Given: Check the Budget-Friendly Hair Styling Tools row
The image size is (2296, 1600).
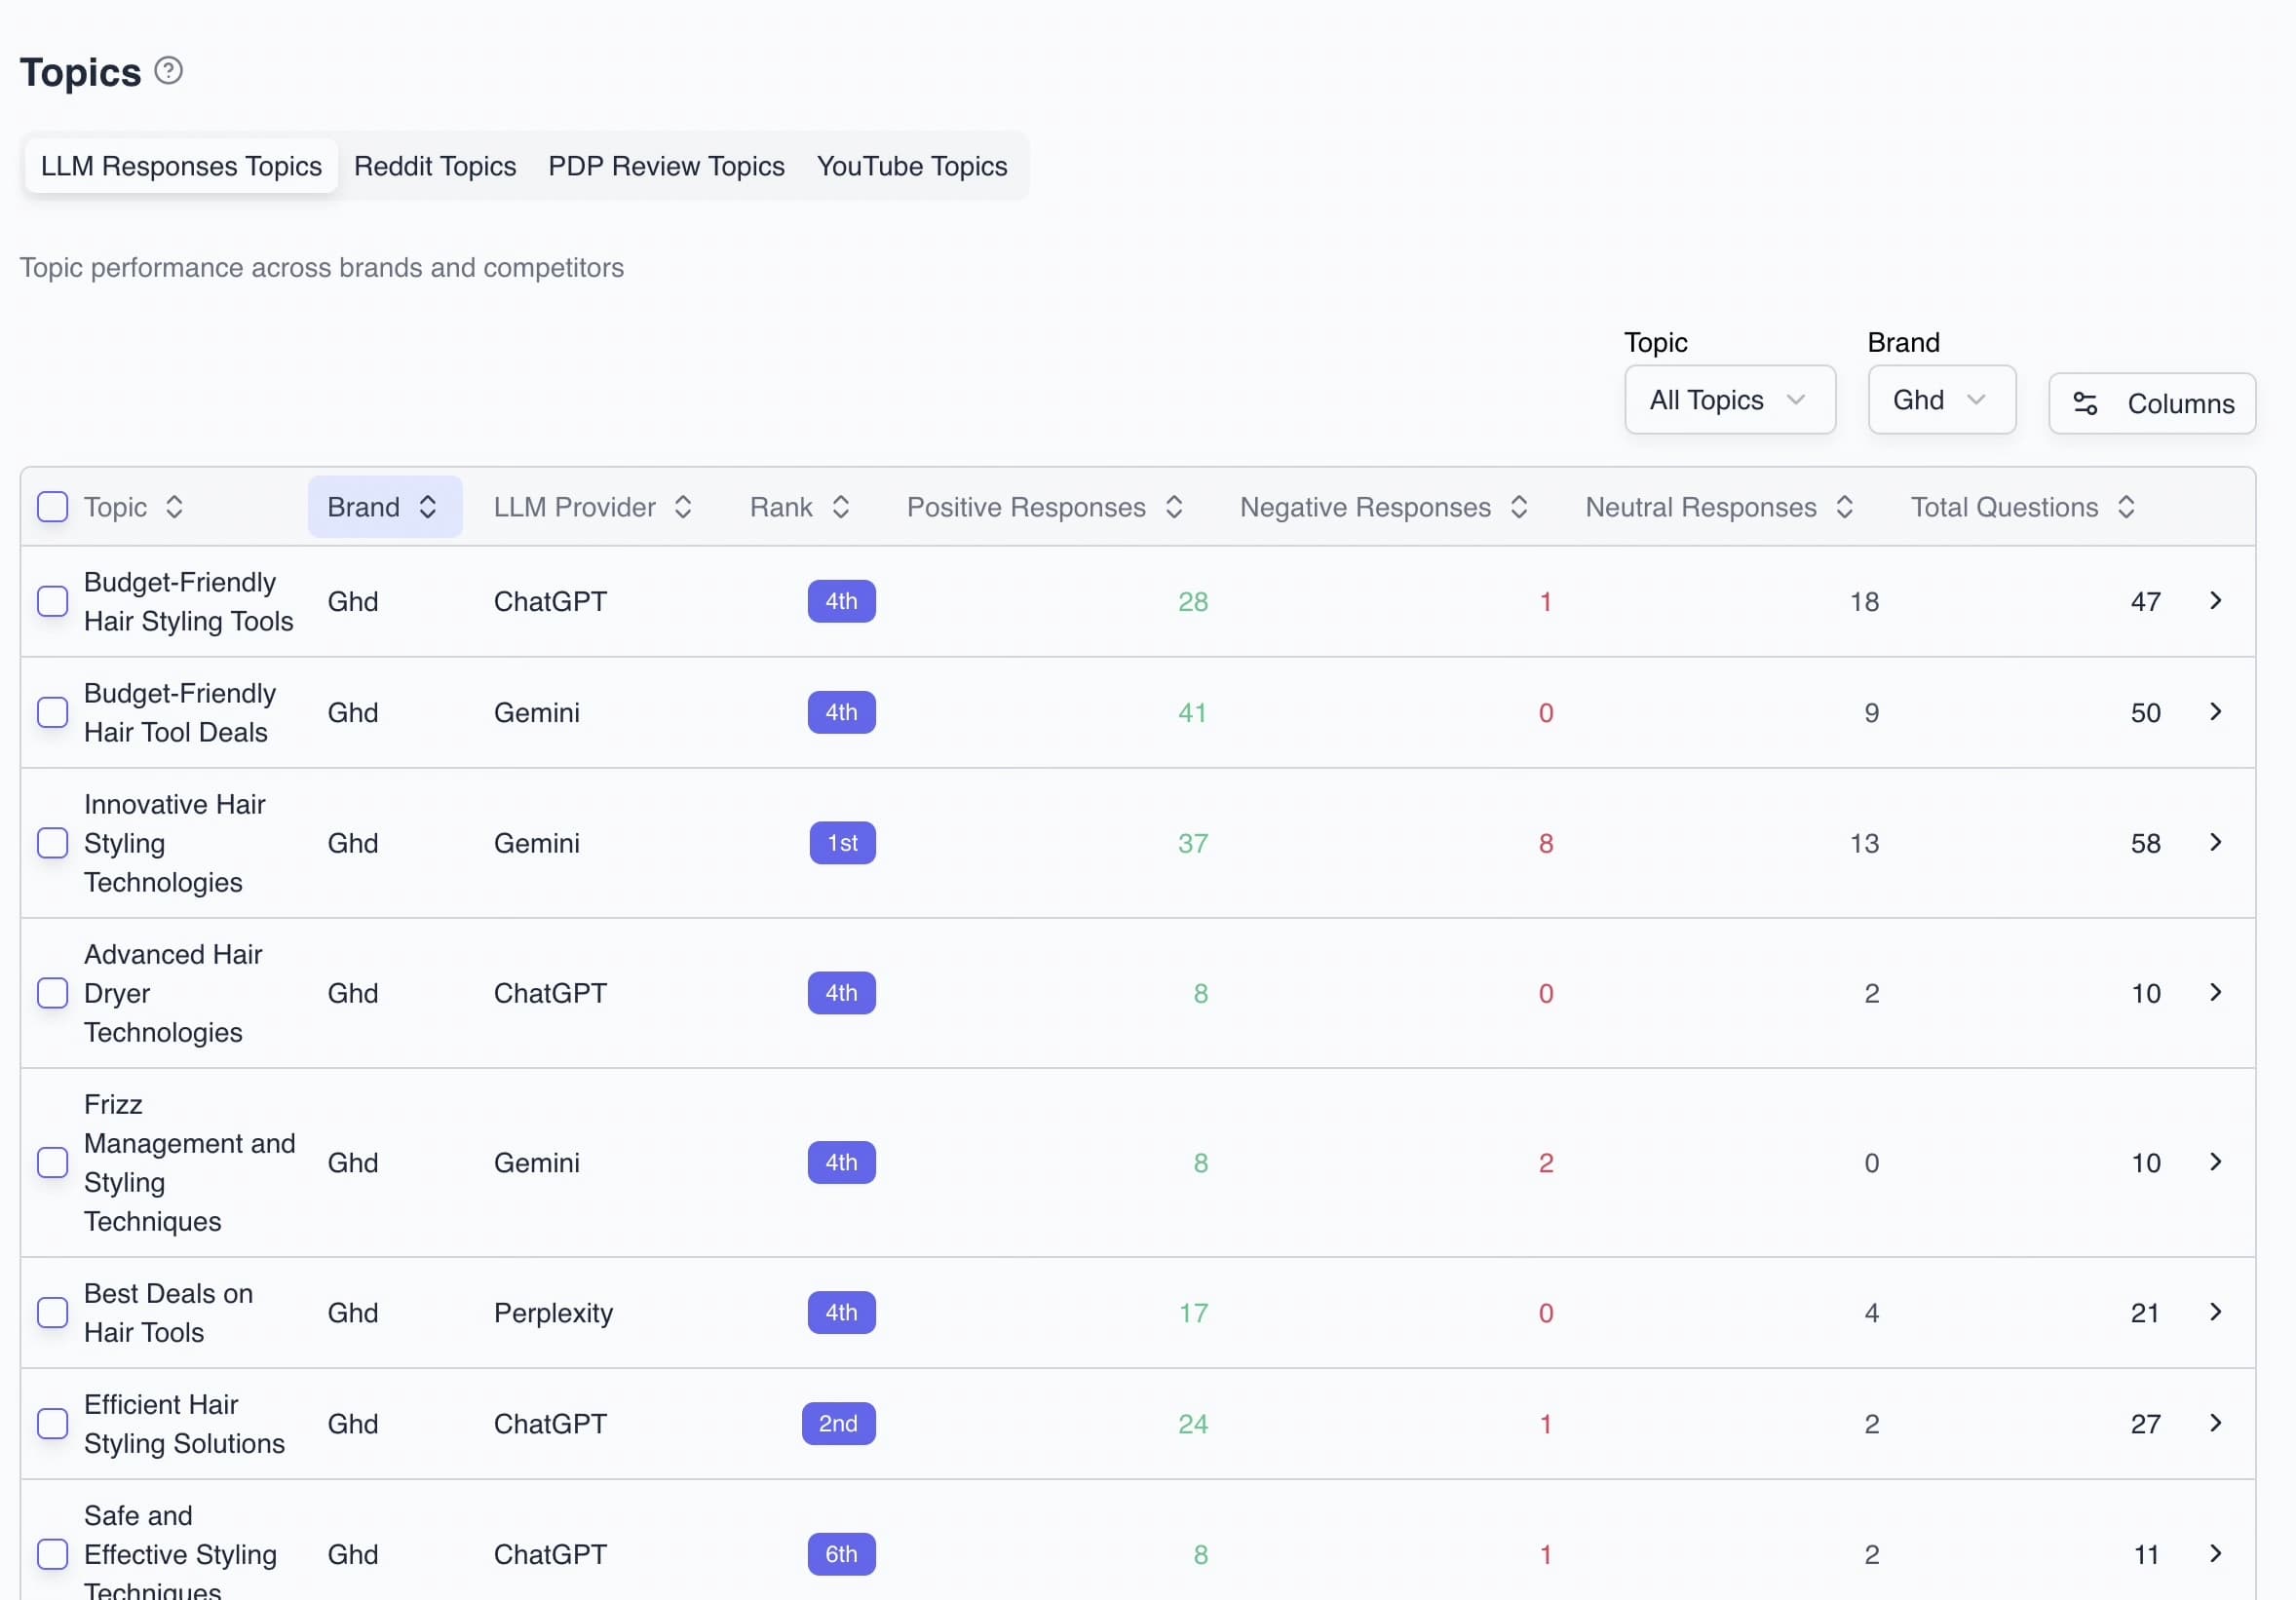Looking at the screenshot, I should click(x=53, y=601).
